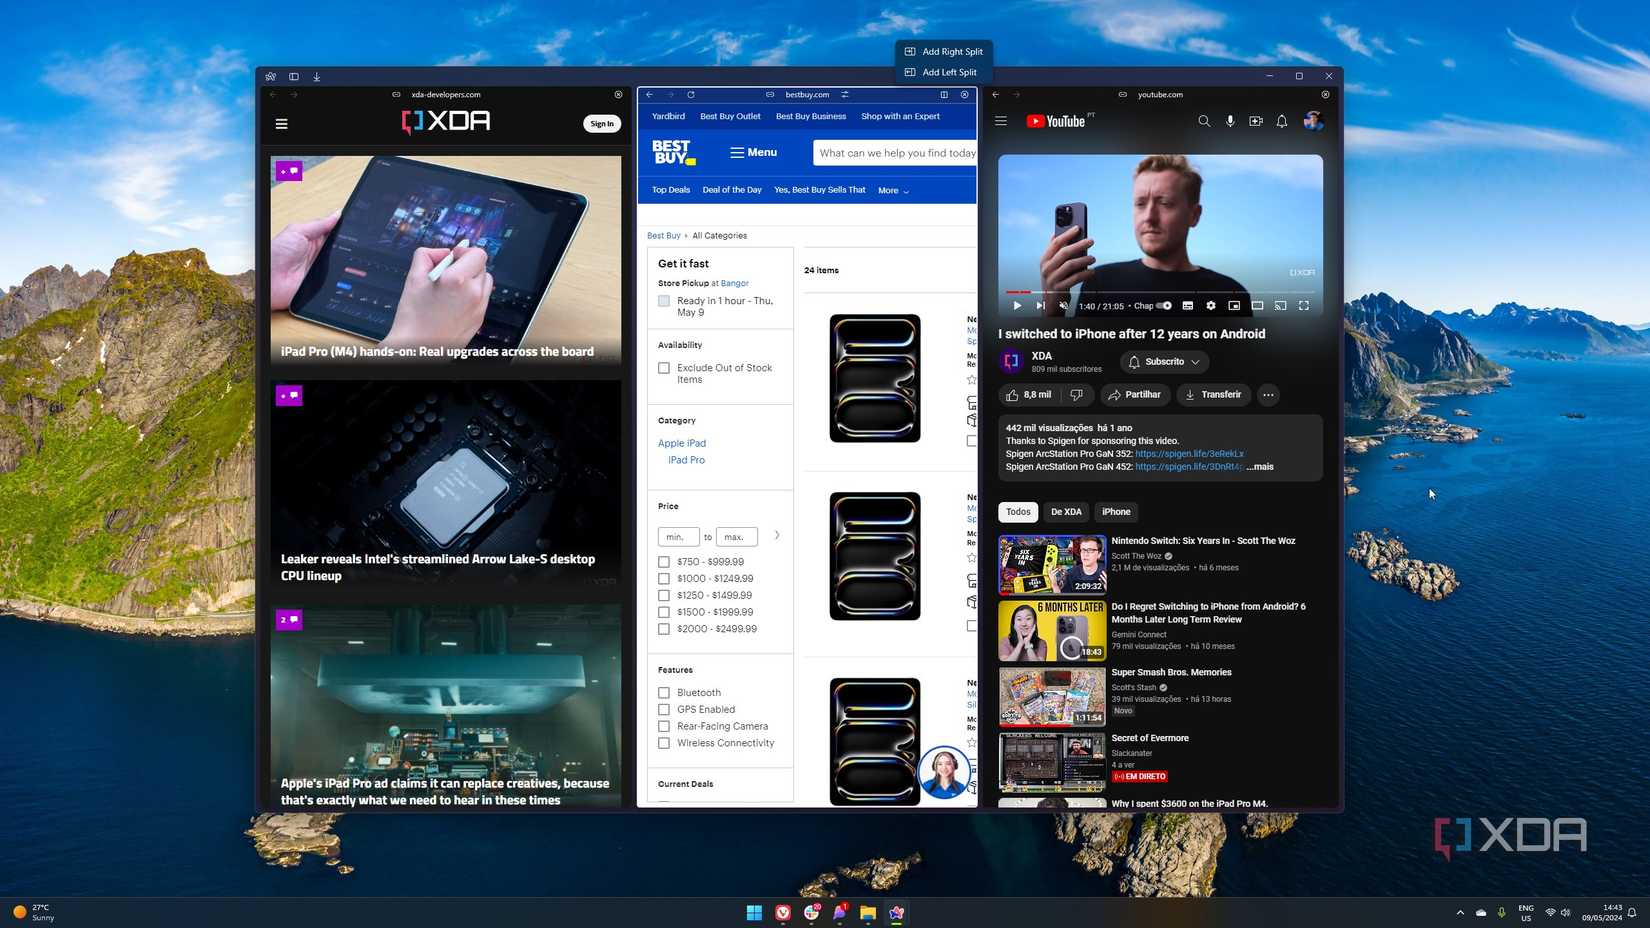
Task: Skip to next YouTube video
Action: 1041,306
